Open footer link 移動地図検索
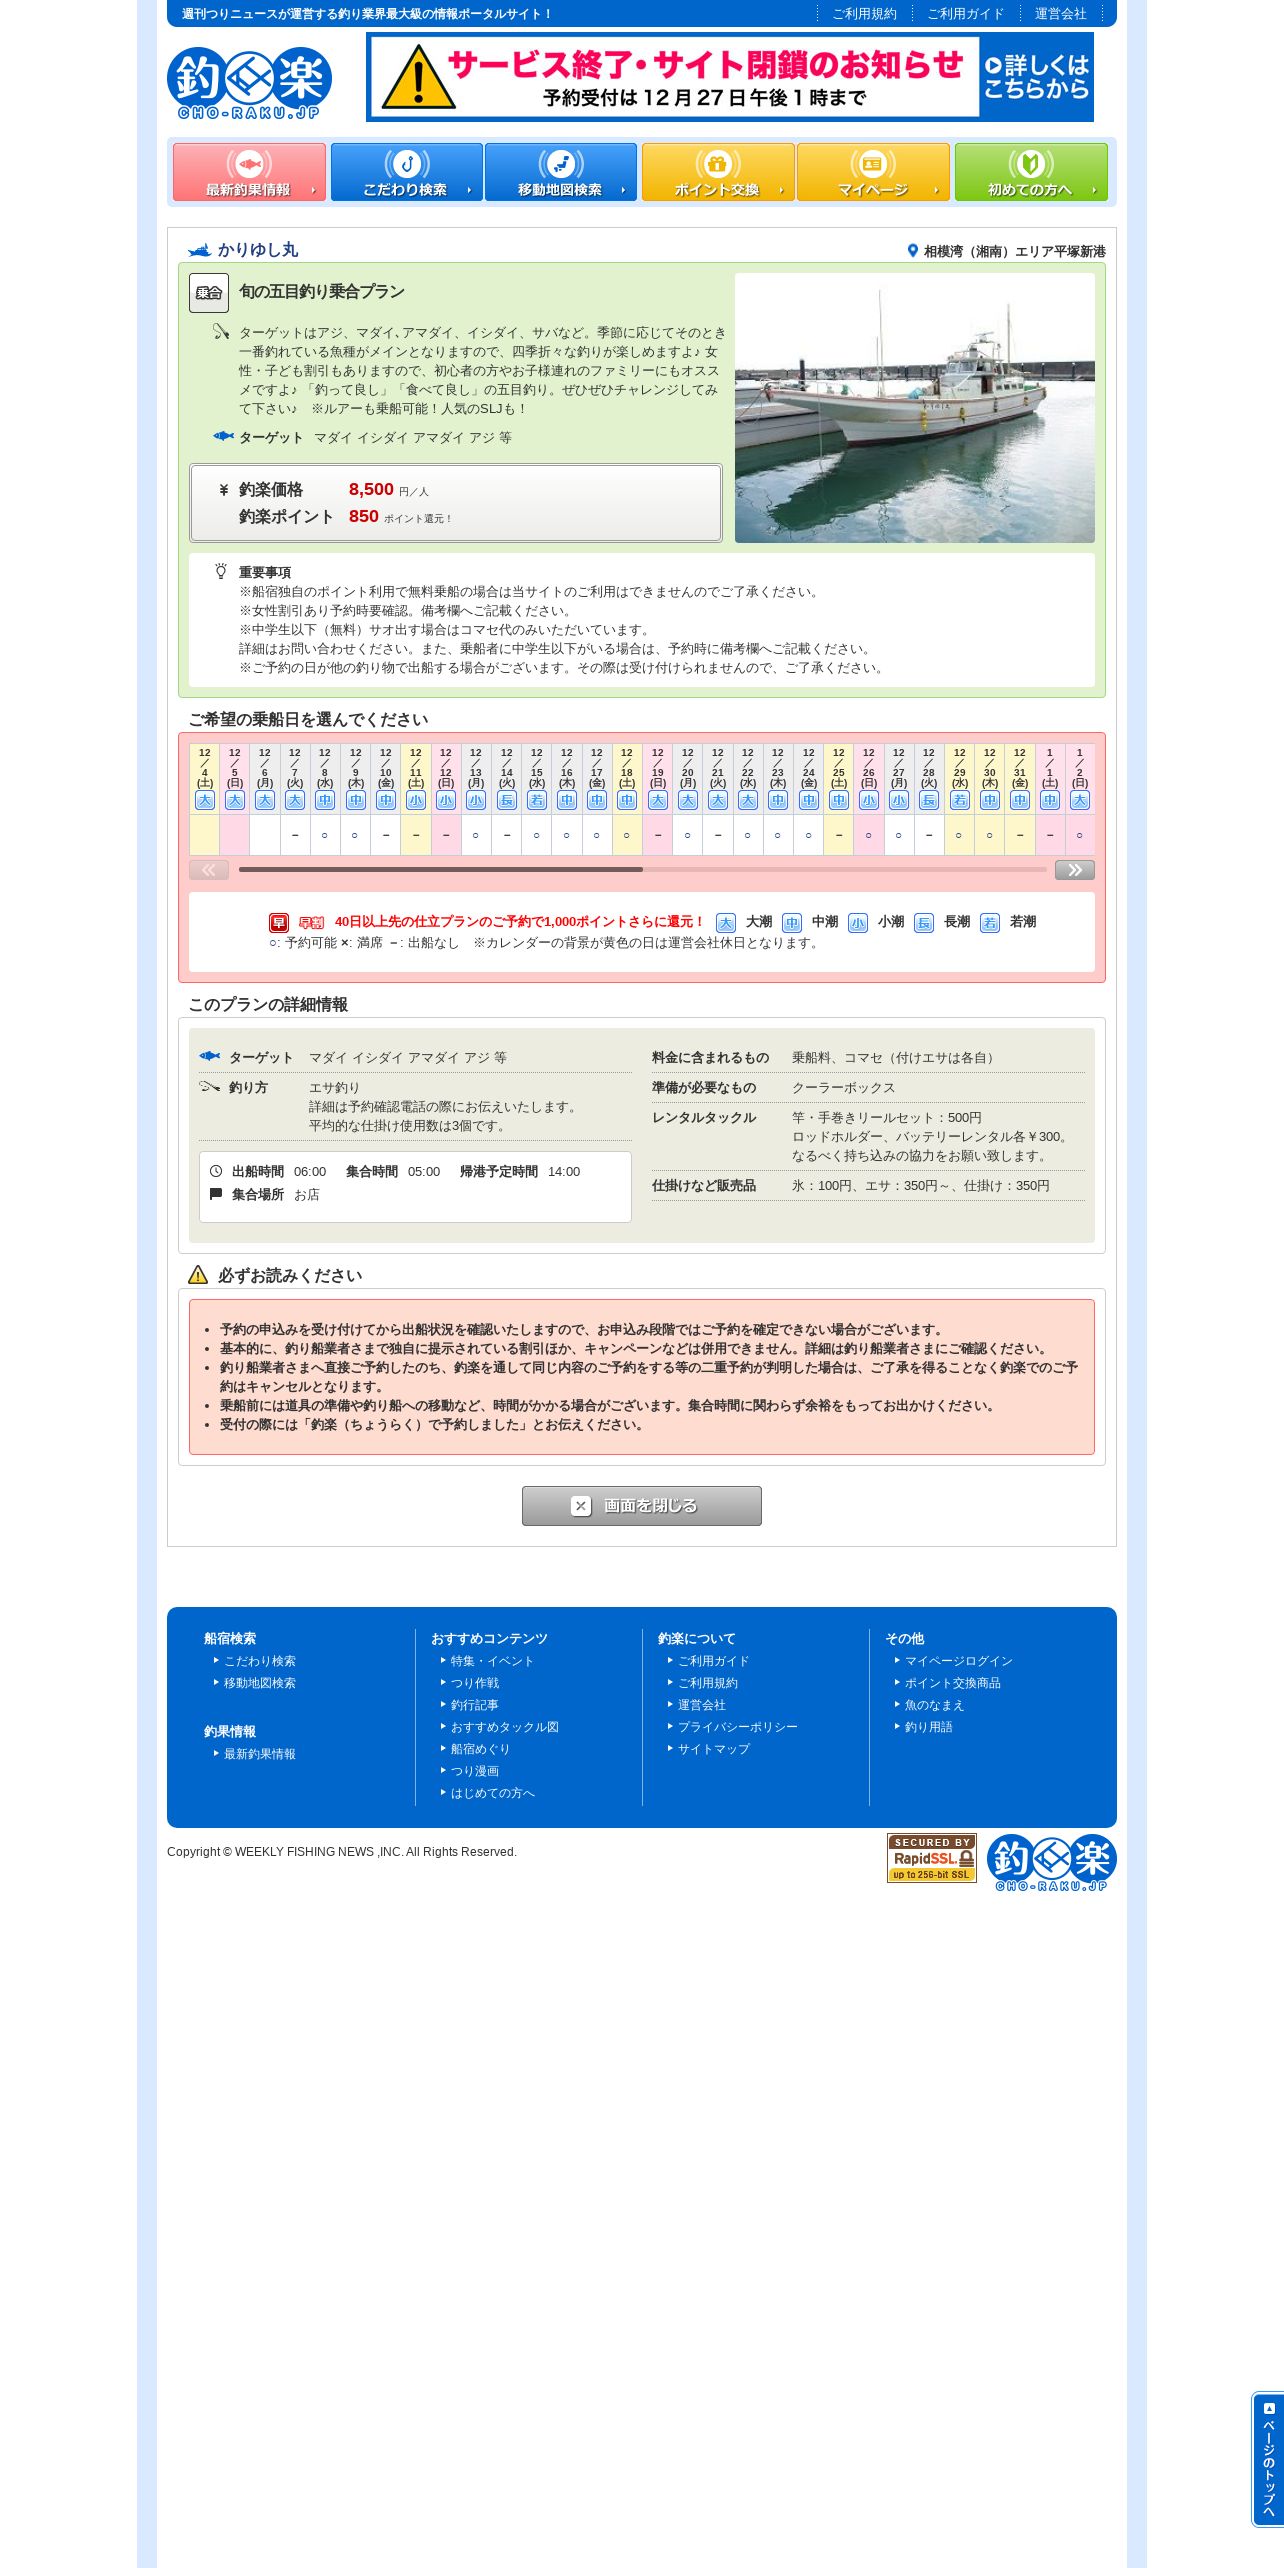This screenshot has width=1284, height=2568. (x=260, y=1683)
